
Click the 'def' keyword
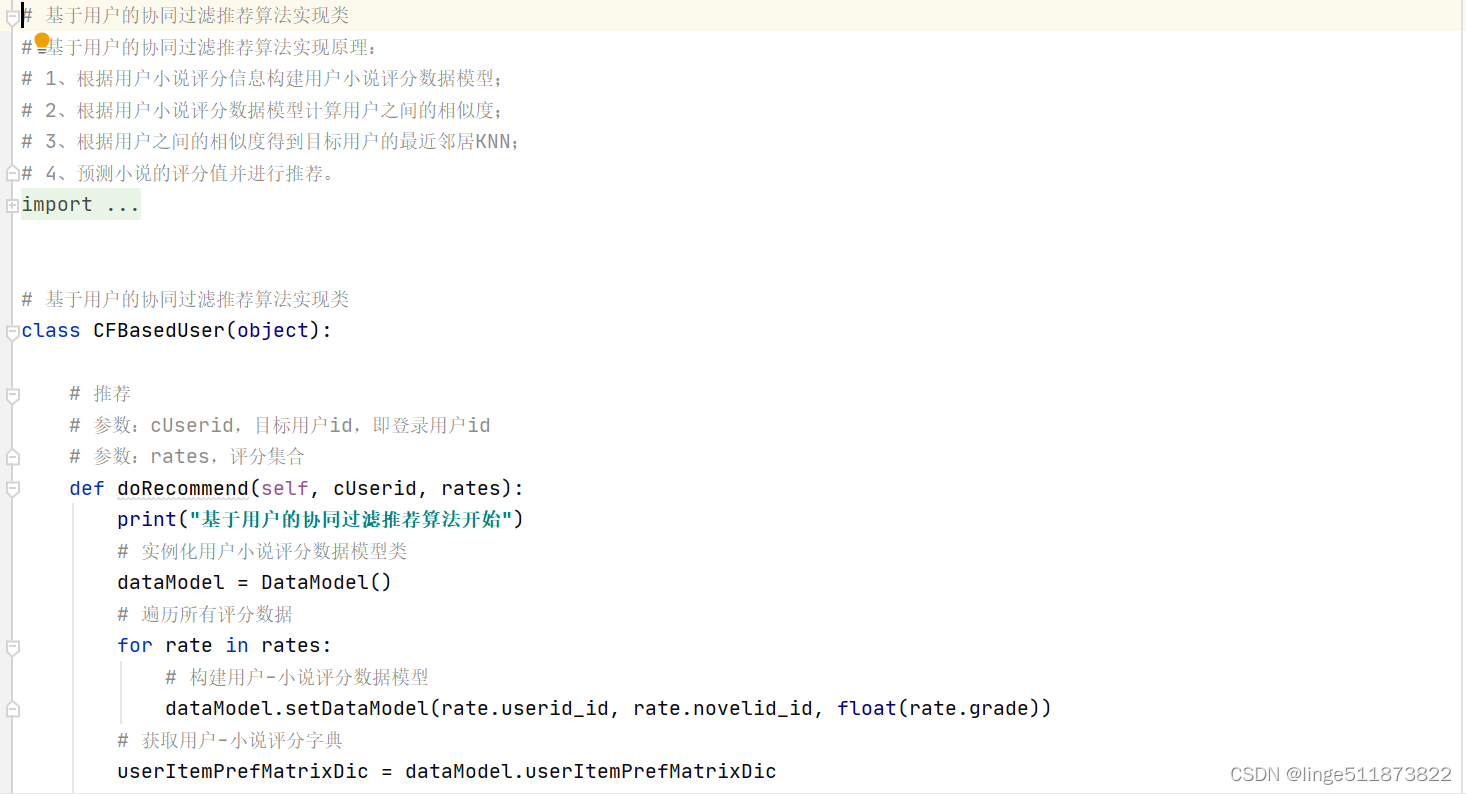[87, 488]
